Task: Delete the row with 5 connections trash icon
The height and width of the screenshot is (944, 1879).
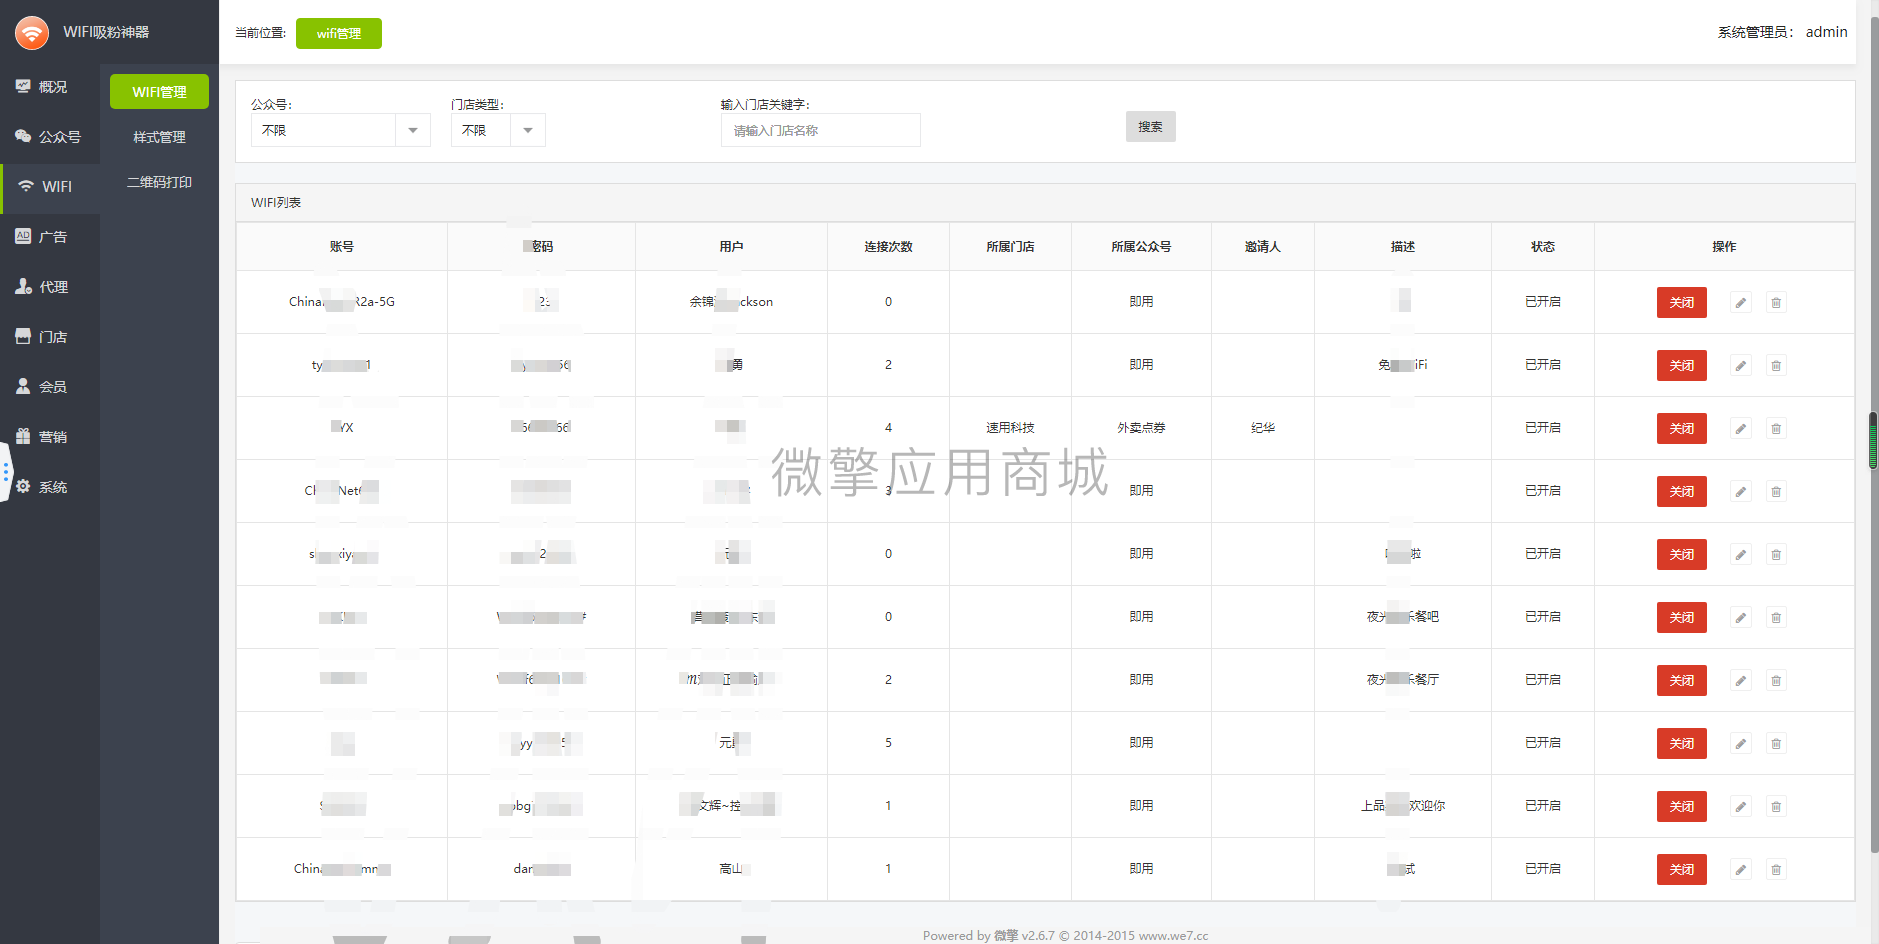Action: coord(1776,743)
